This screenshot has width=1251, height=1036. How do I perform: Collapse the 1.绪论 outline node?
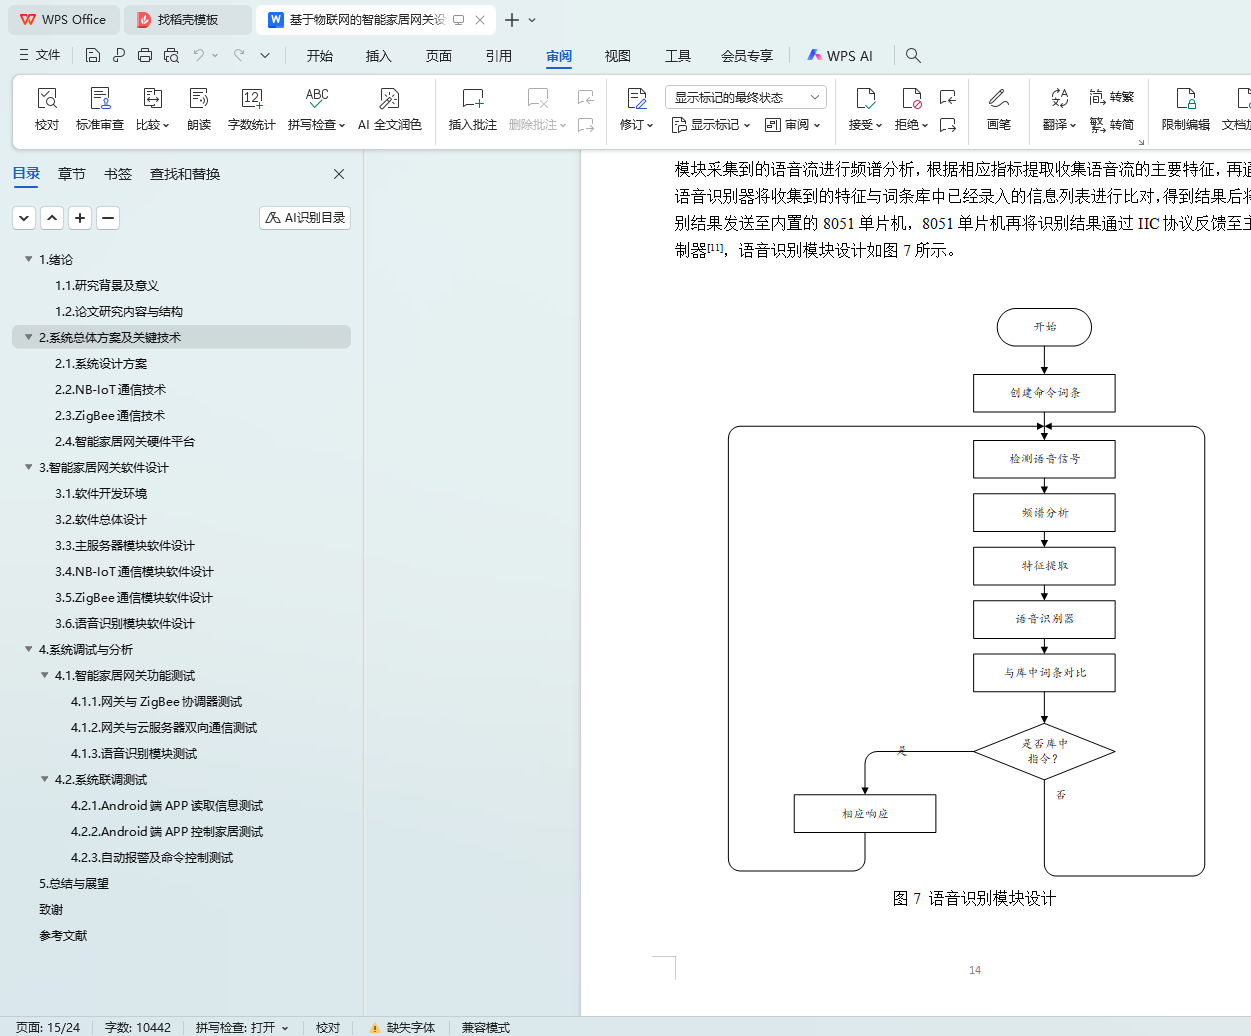28,259
